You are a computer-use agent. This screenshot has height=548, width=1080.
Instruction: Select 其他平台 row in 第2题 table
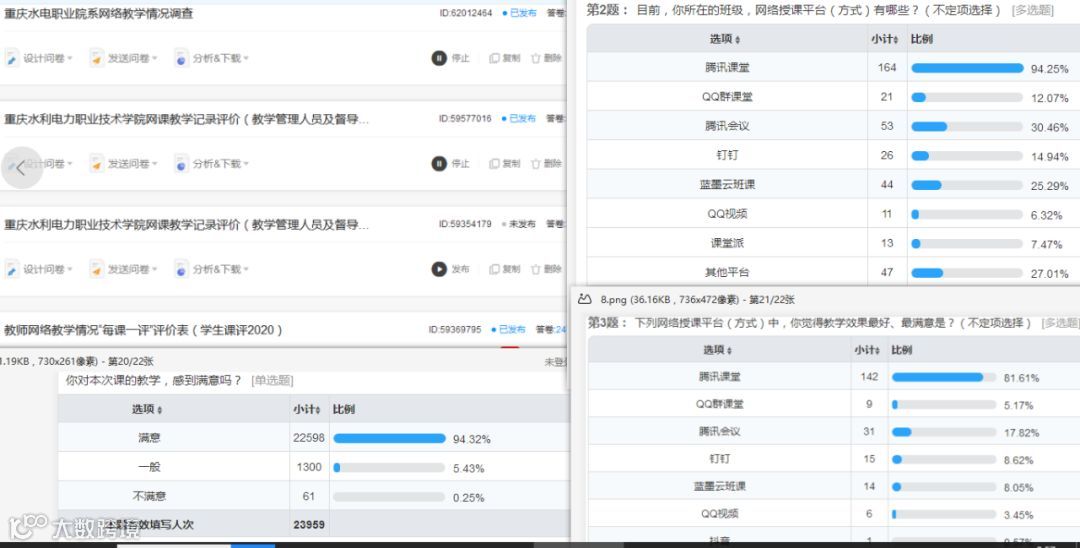833,272
